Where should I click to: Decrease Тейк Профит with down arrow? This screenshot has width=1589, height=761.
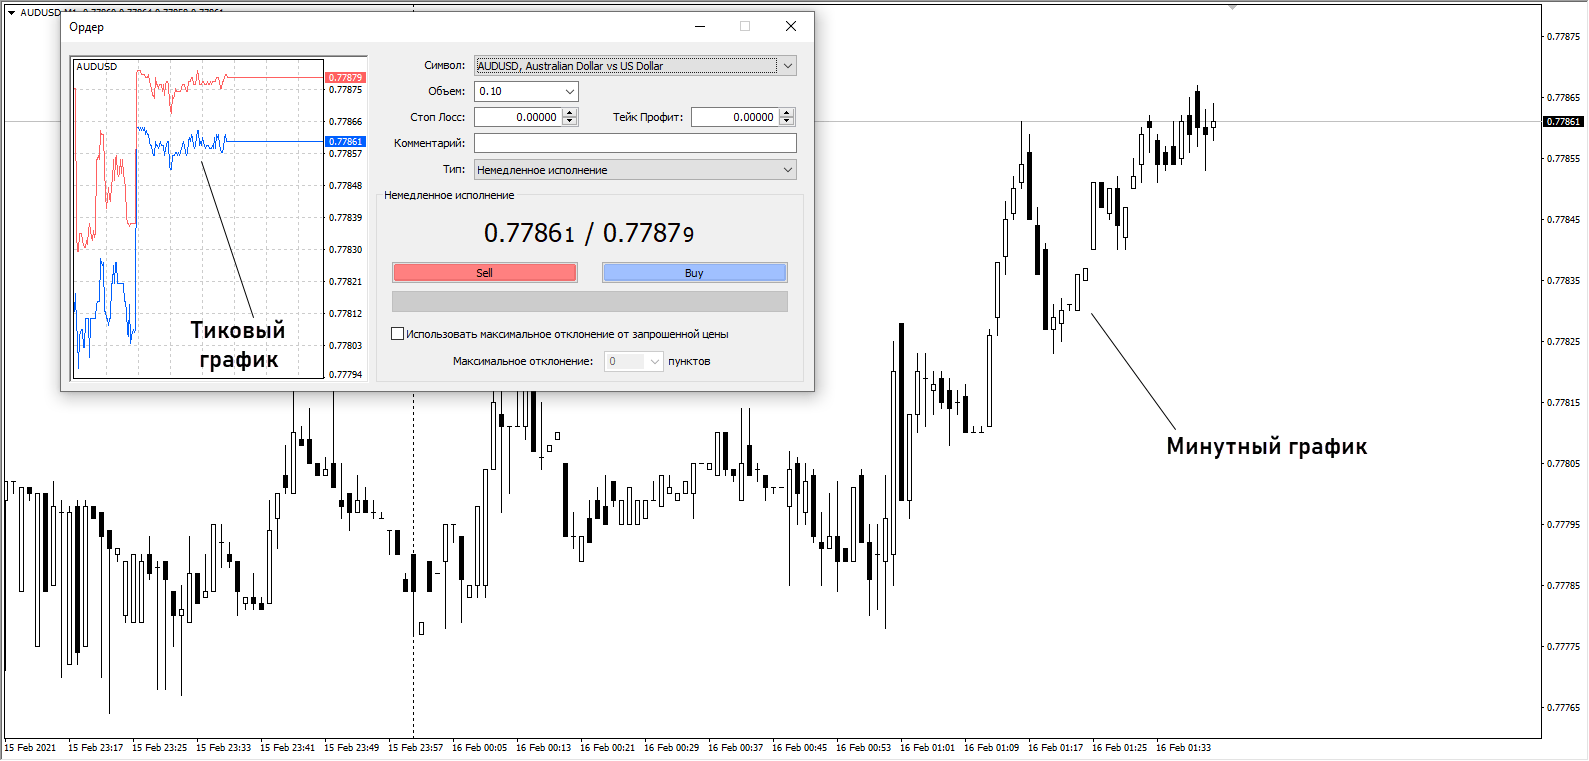(x=787, y=121)
